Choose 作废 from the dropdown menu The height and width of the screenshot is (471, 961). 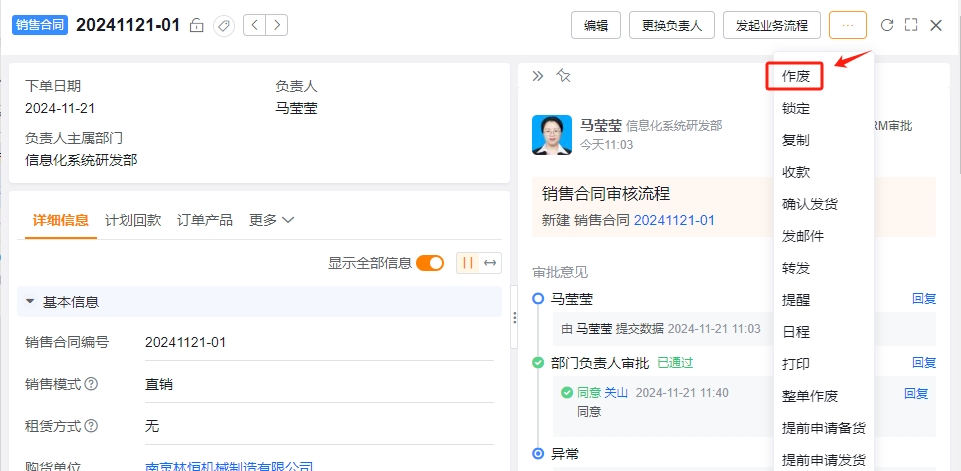point(796,76)
